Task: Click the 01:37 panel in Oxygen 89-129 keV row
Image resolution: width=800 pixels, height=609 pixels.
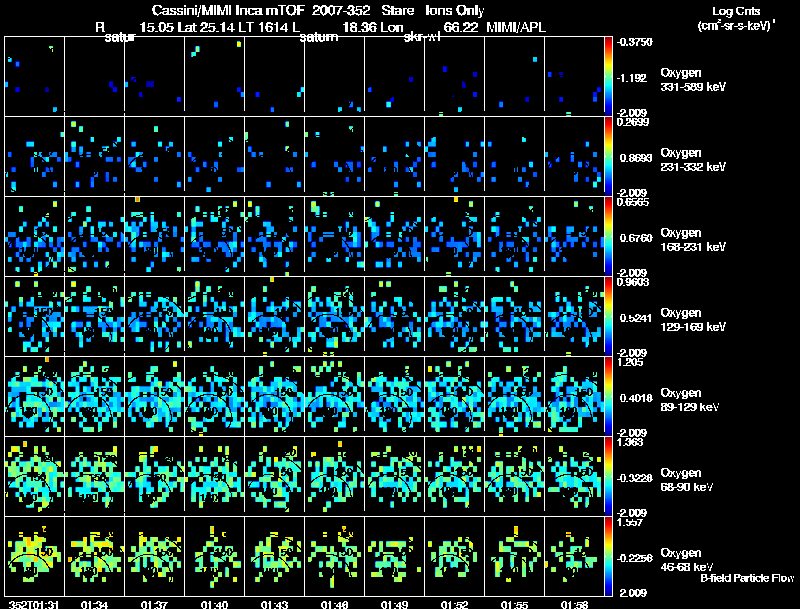Action: [x=155, y=396]
